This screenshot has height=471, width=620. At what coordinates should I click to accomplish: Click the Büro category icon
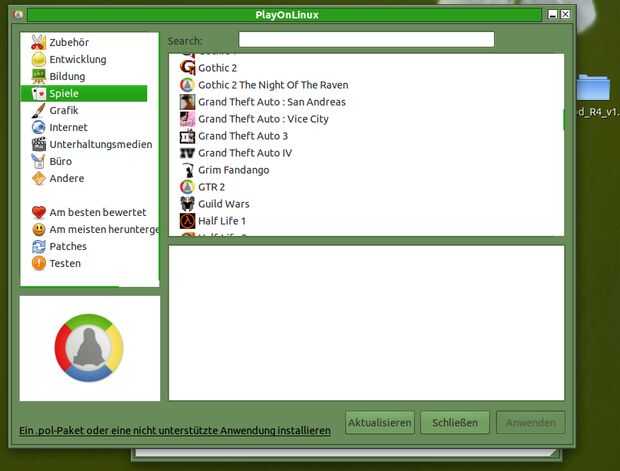38,161
